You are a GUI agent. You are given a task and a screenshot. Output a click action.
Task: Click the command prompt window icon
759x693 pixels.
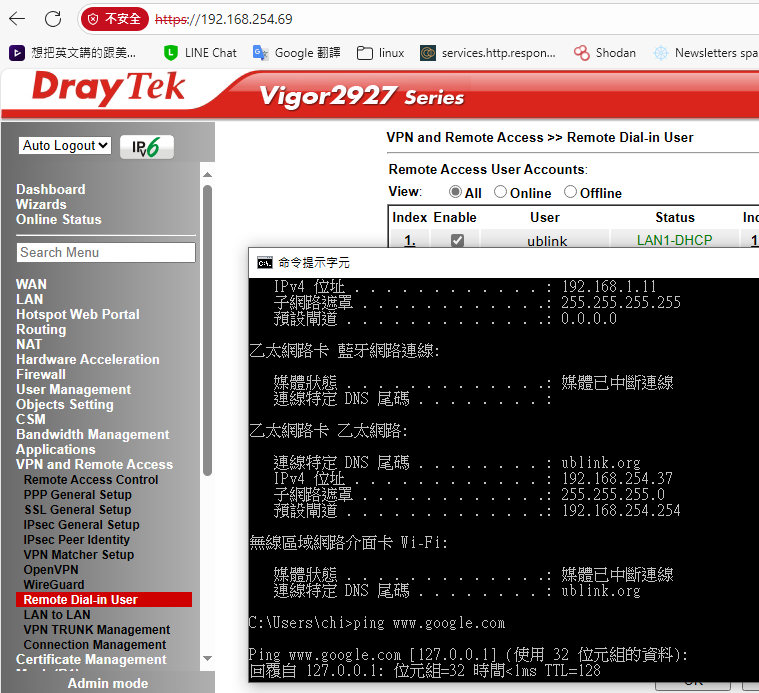[264, 263]
